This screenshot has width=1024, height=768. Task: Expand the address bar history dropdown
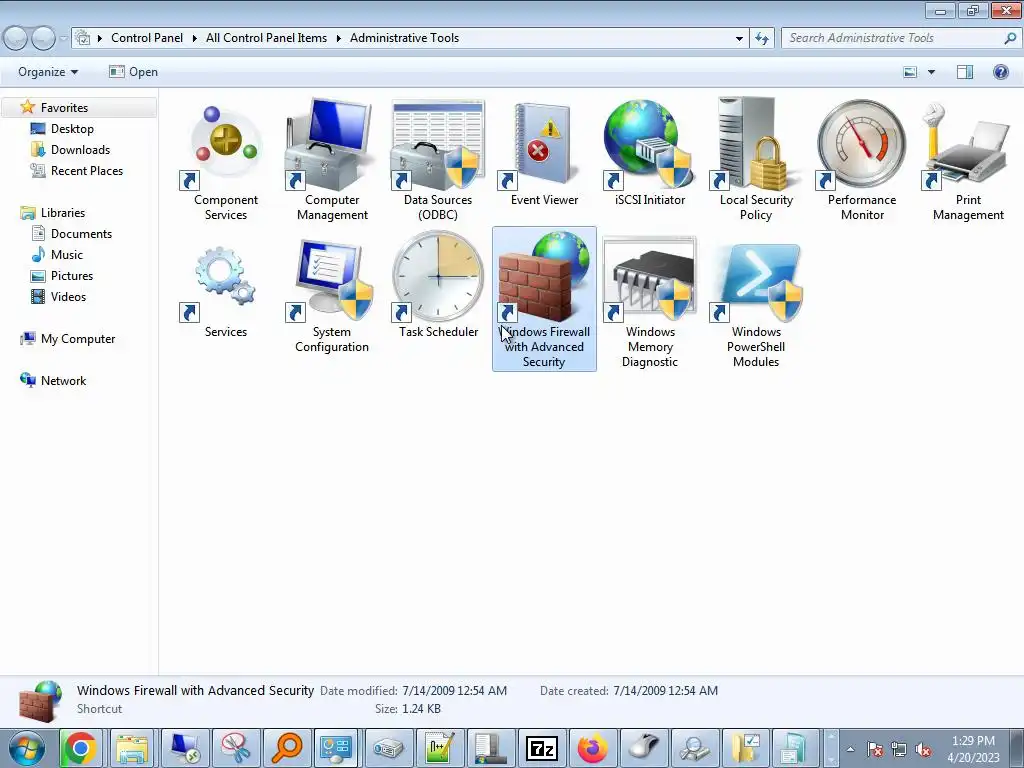739,39
